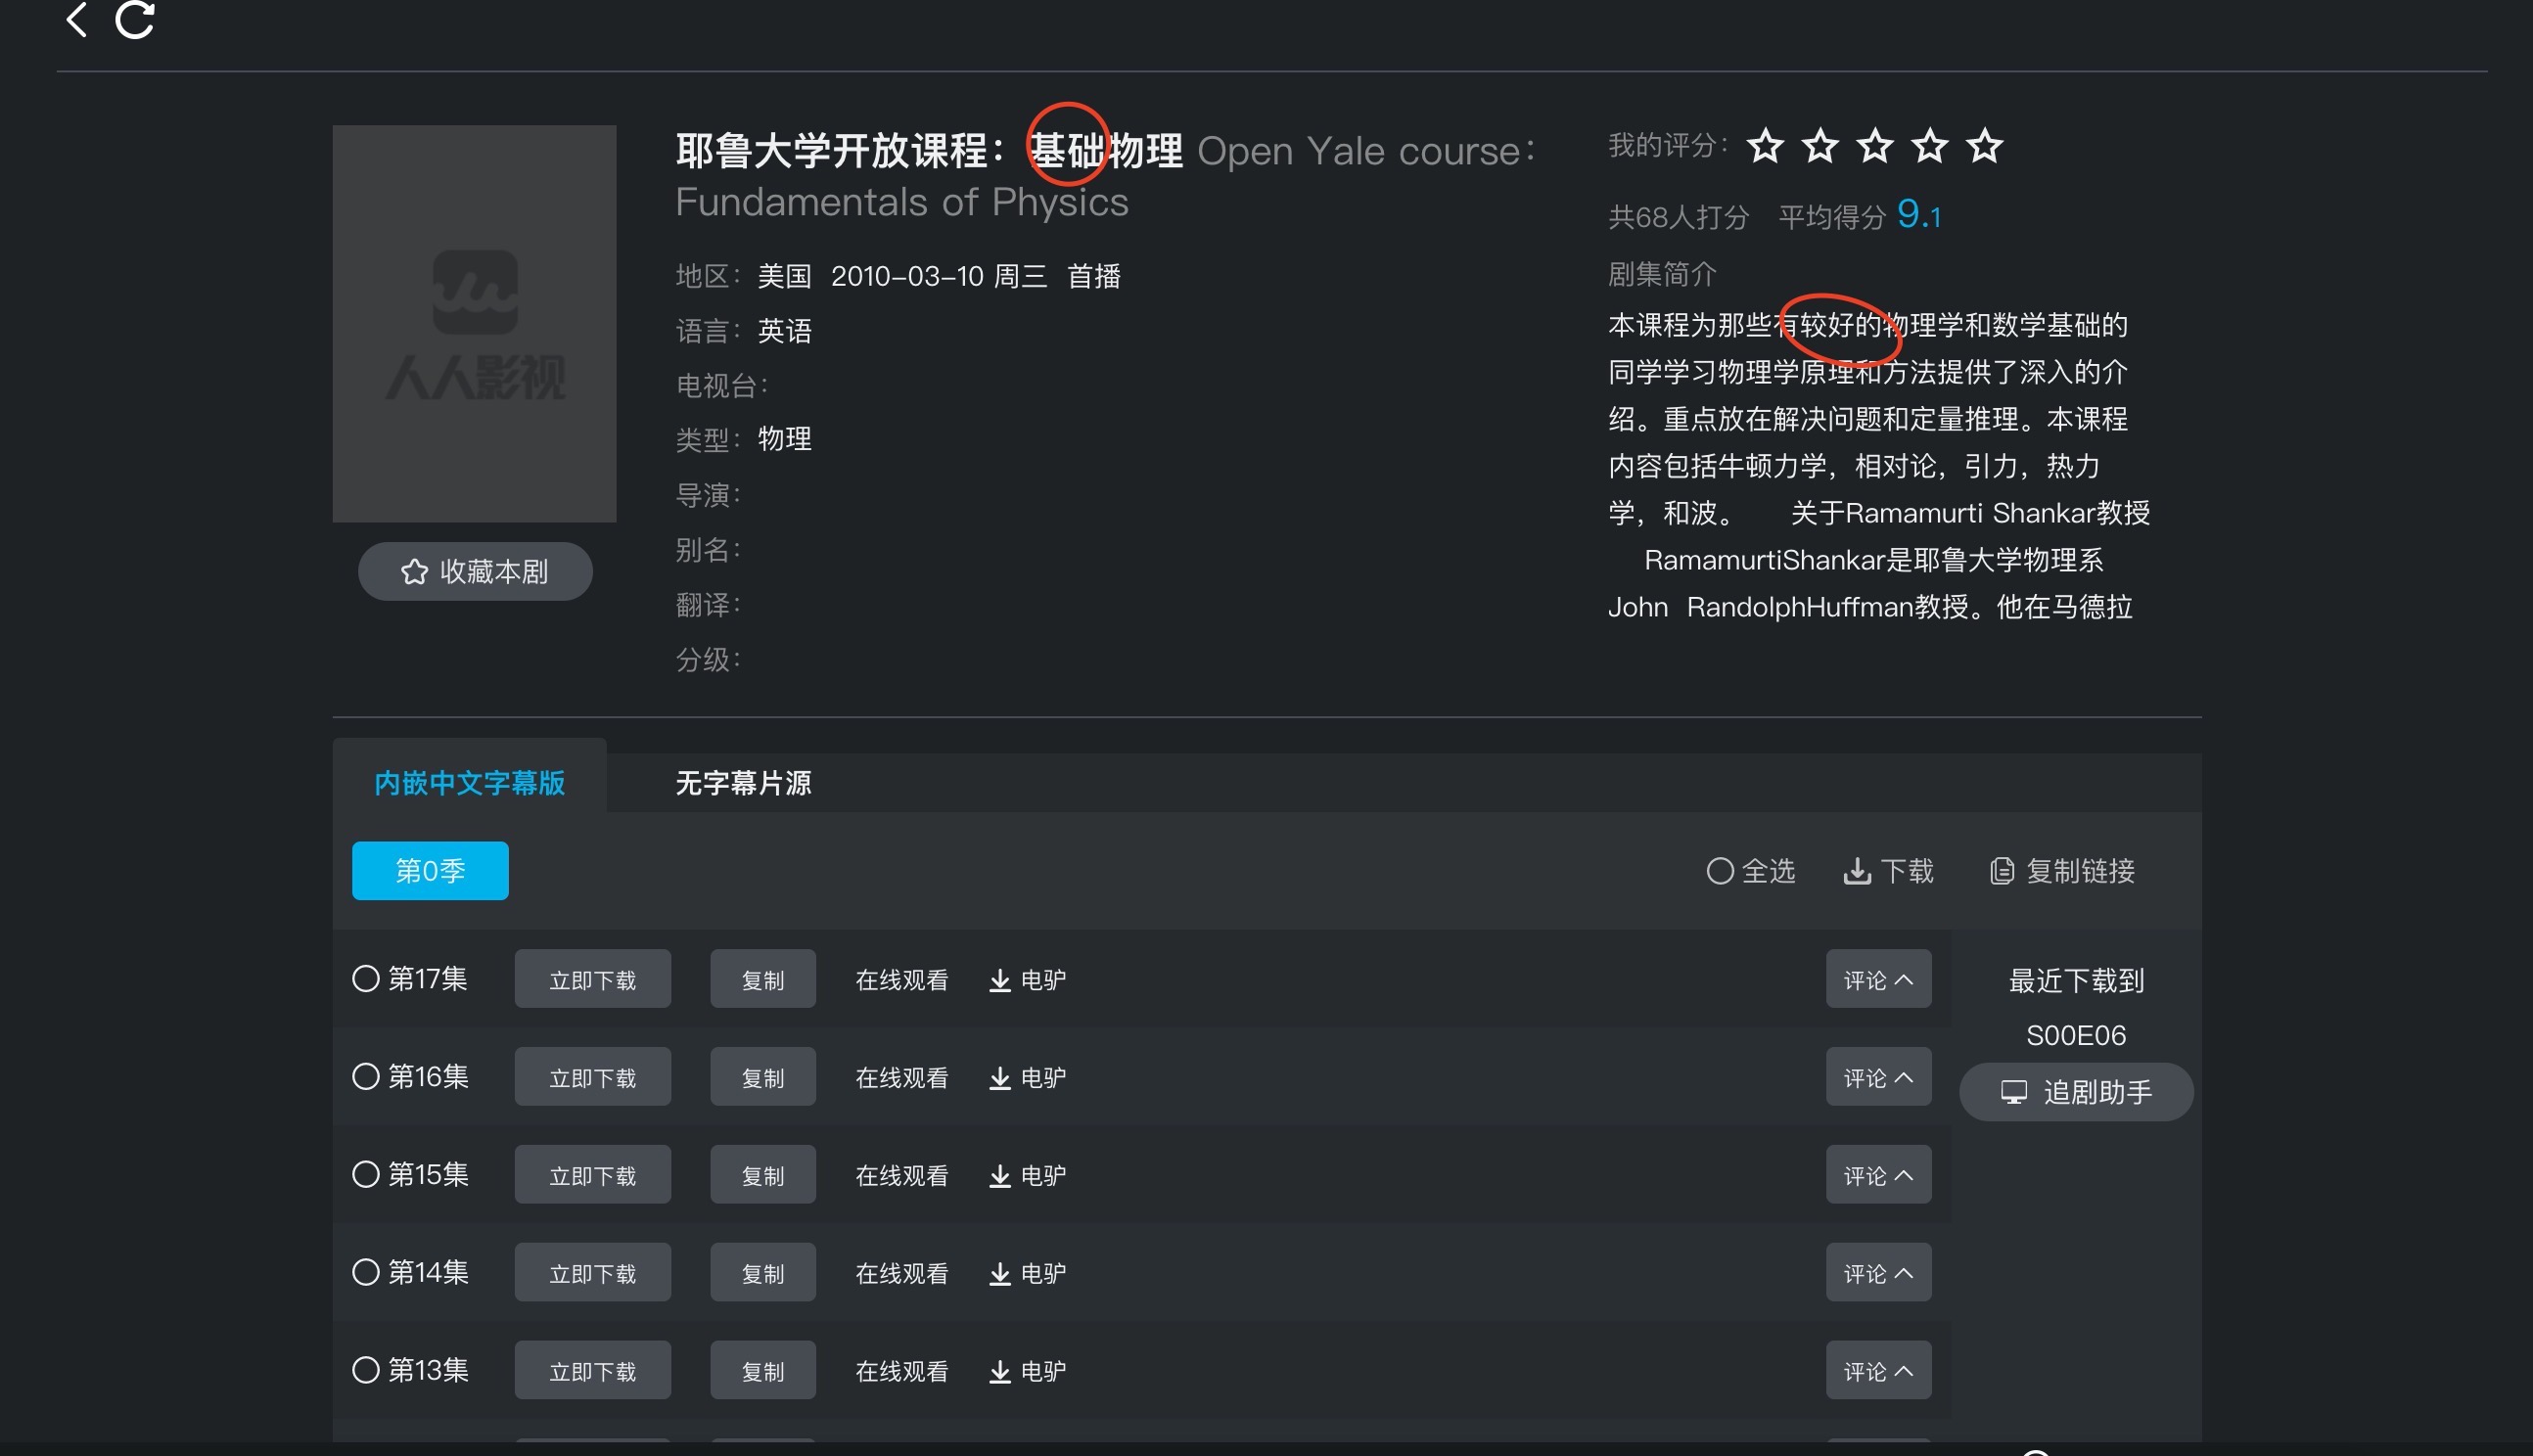
Task: Click the 人人影视 poster thumbnail
Action: point(474,324)
